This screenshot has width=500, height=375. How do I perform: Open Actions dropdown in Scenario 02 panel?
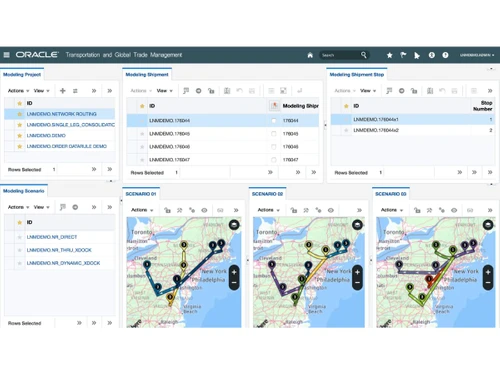click(268, 210)
